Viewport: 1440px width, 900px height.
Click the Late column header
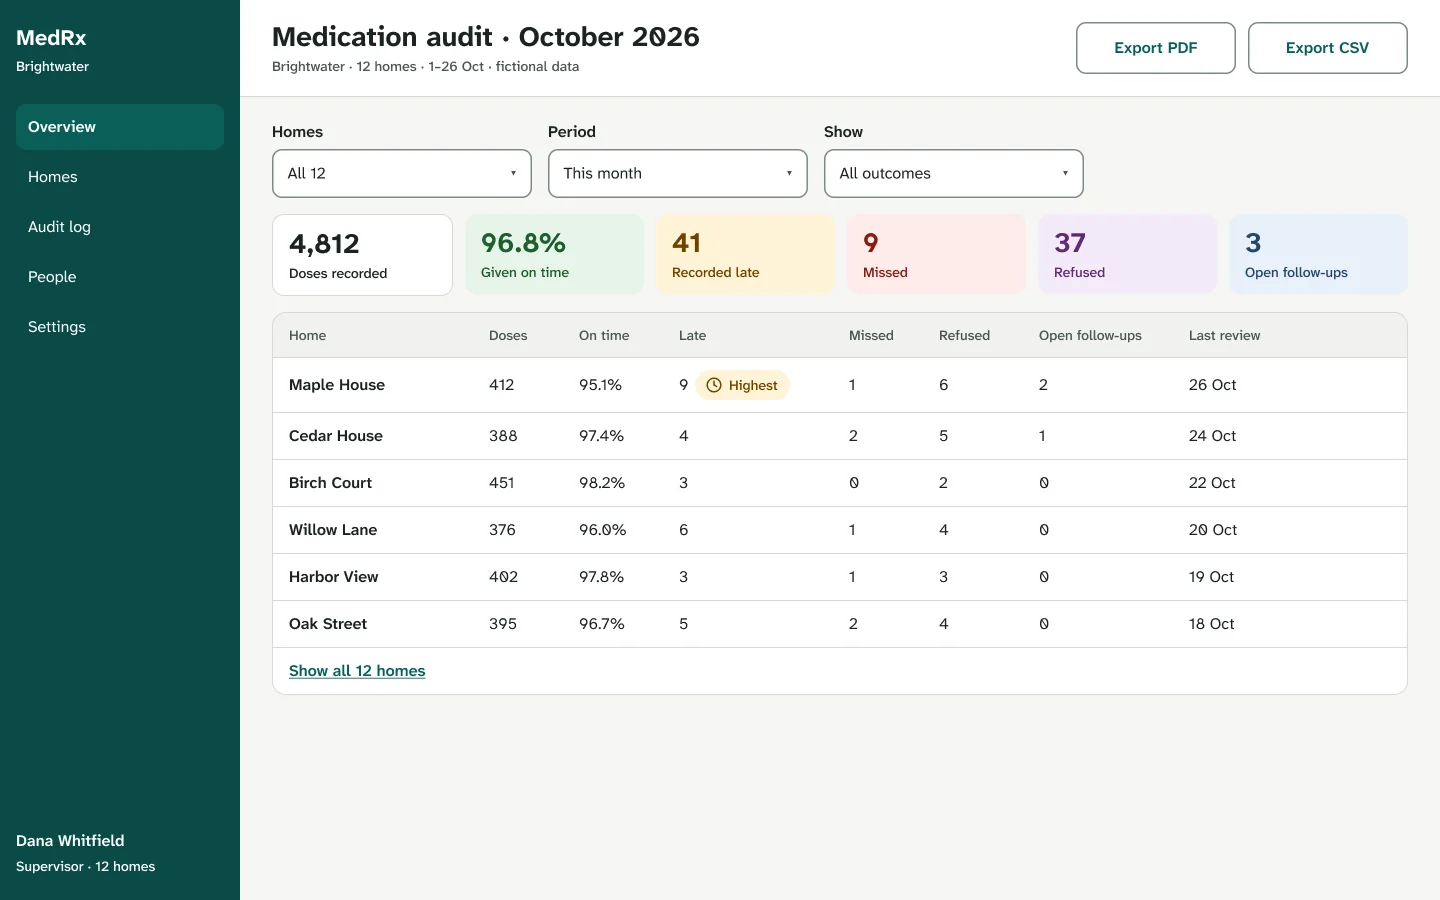point(692,336)
